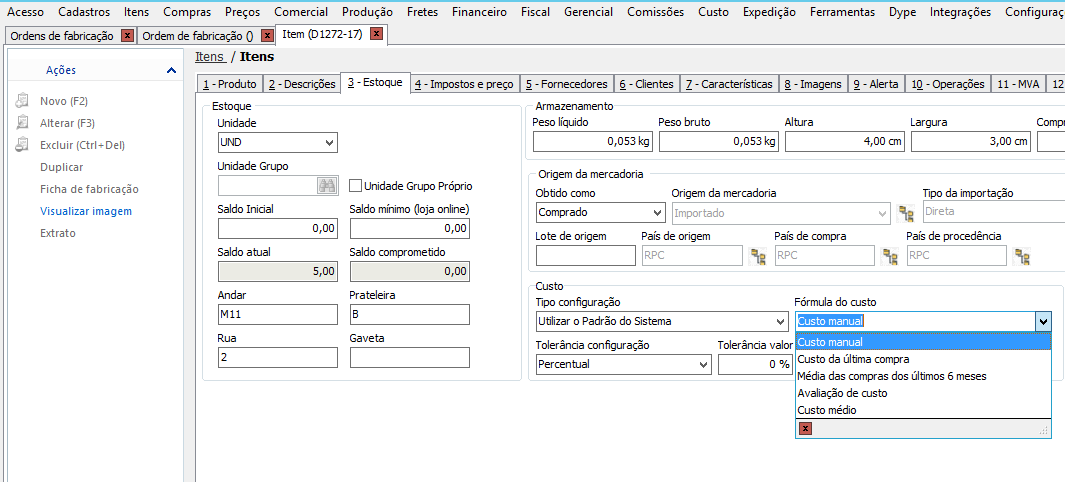Click the Extrato action

tap(58, 233)
